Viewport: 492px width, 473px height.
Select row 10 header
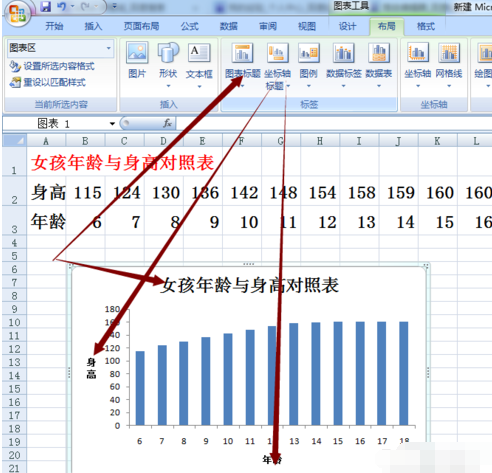pyautogui.click(x=14, y=322)
